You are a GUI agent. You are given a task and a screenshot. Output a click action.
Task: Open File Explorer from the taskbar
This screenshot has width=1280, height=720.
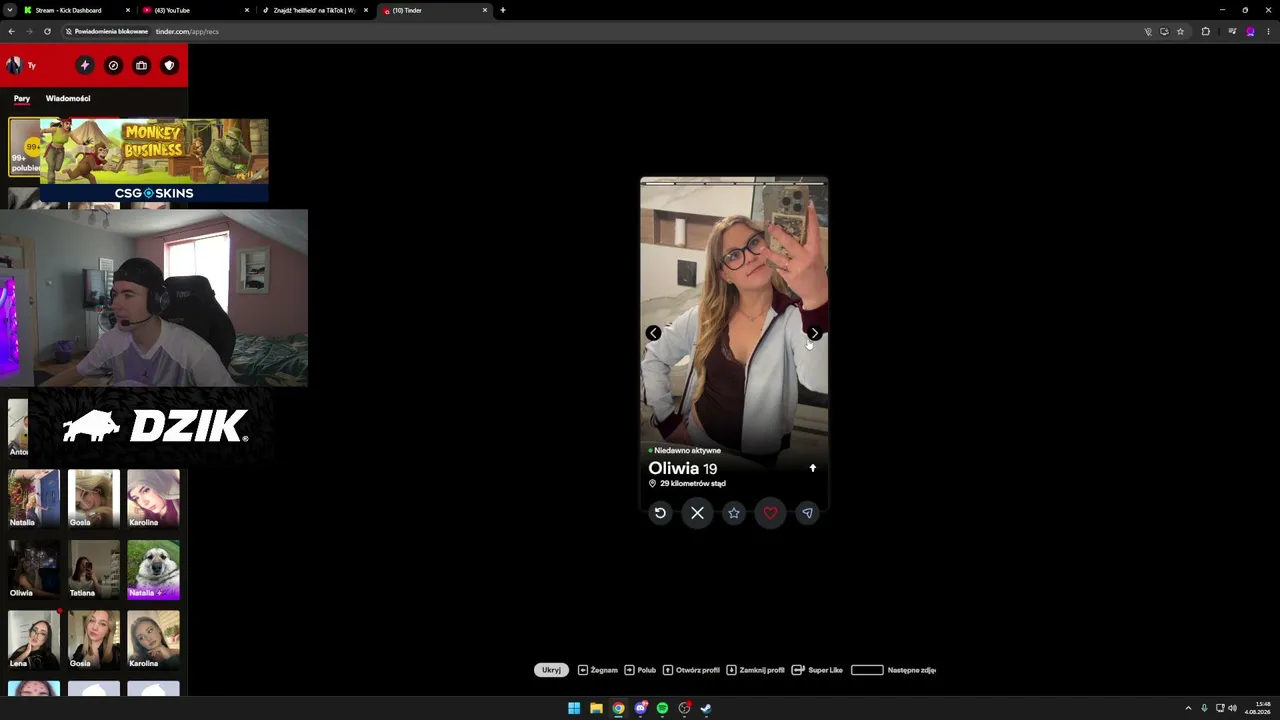pyautogui.click(x=596, y=708)
